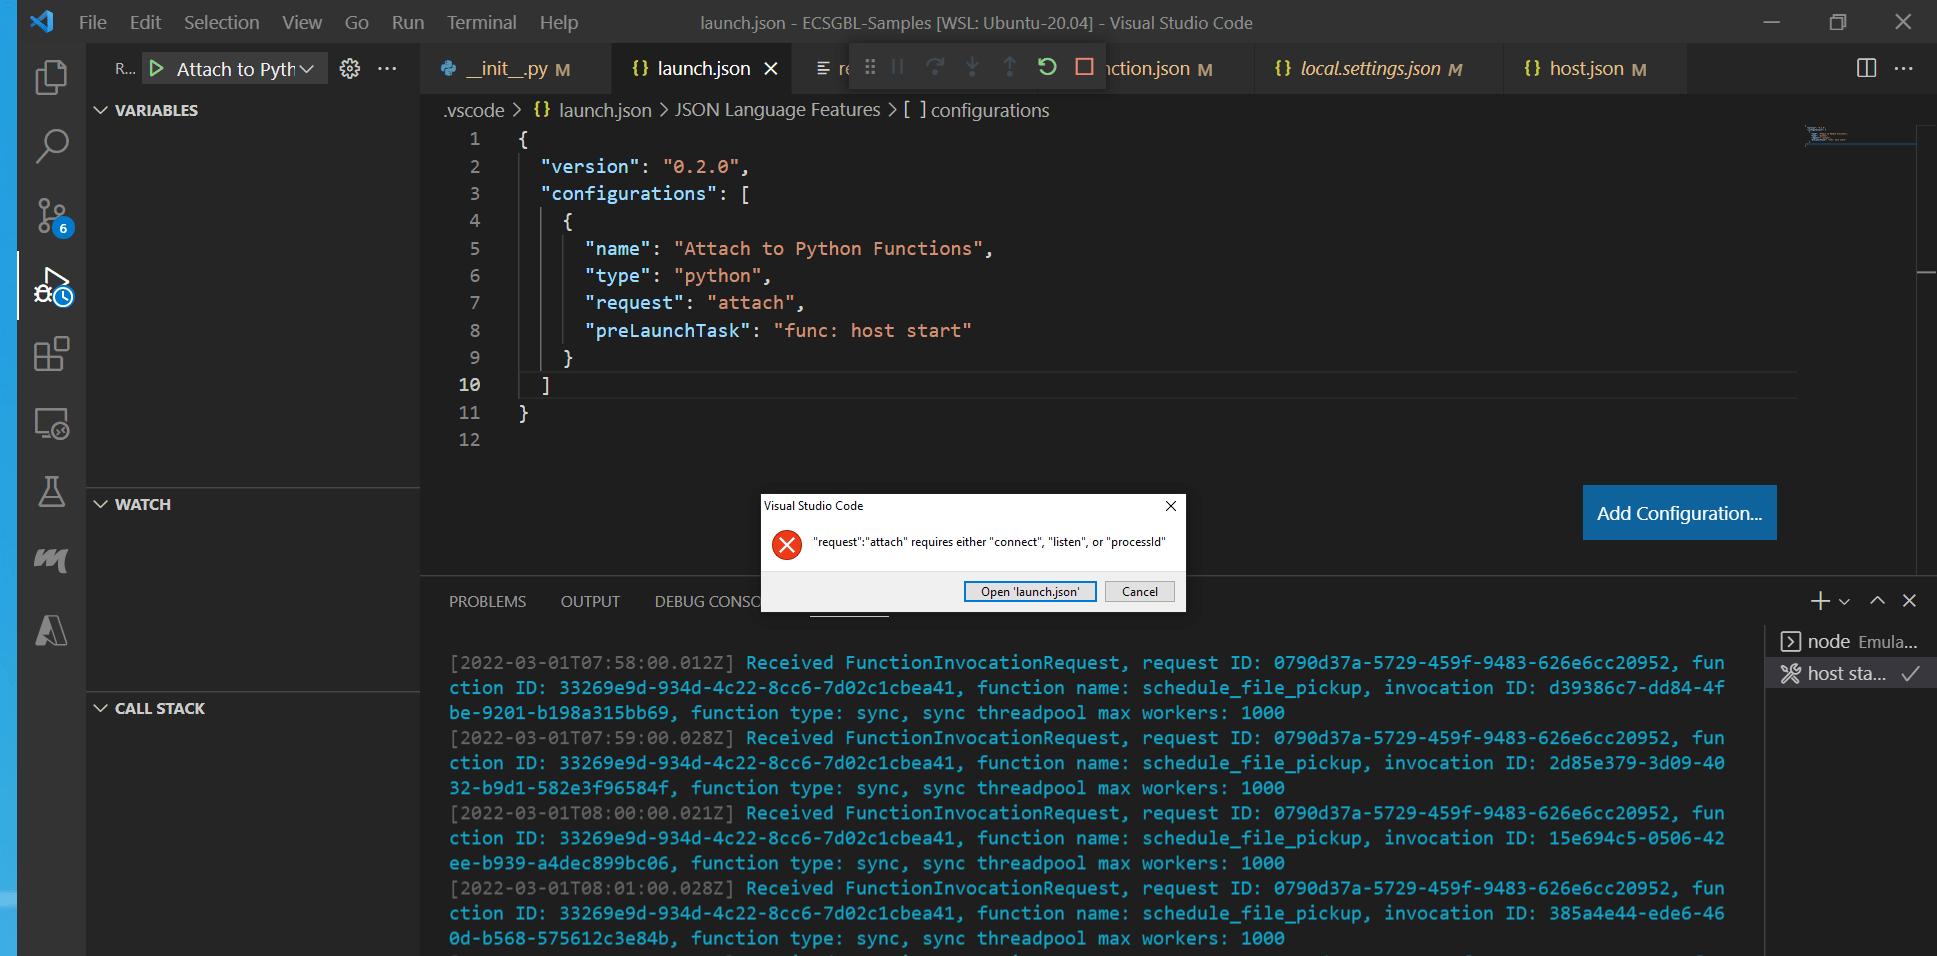Open the Remote Explorer icon

click(x=51, y=423)
